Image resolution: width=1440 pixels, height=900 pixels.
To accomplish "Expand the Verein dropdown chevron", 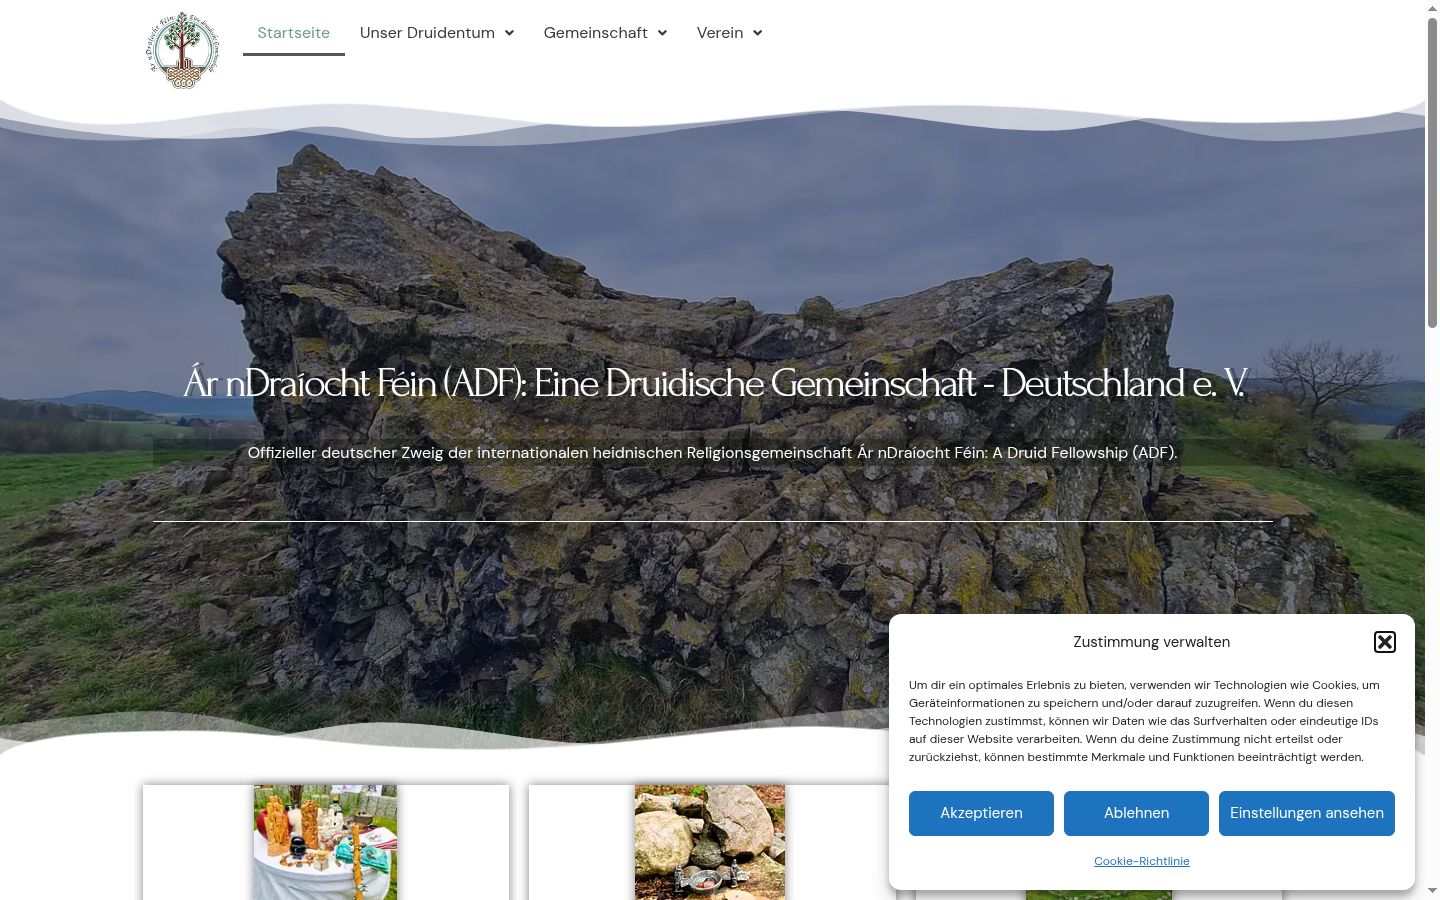I will click(x=757, y=33).
